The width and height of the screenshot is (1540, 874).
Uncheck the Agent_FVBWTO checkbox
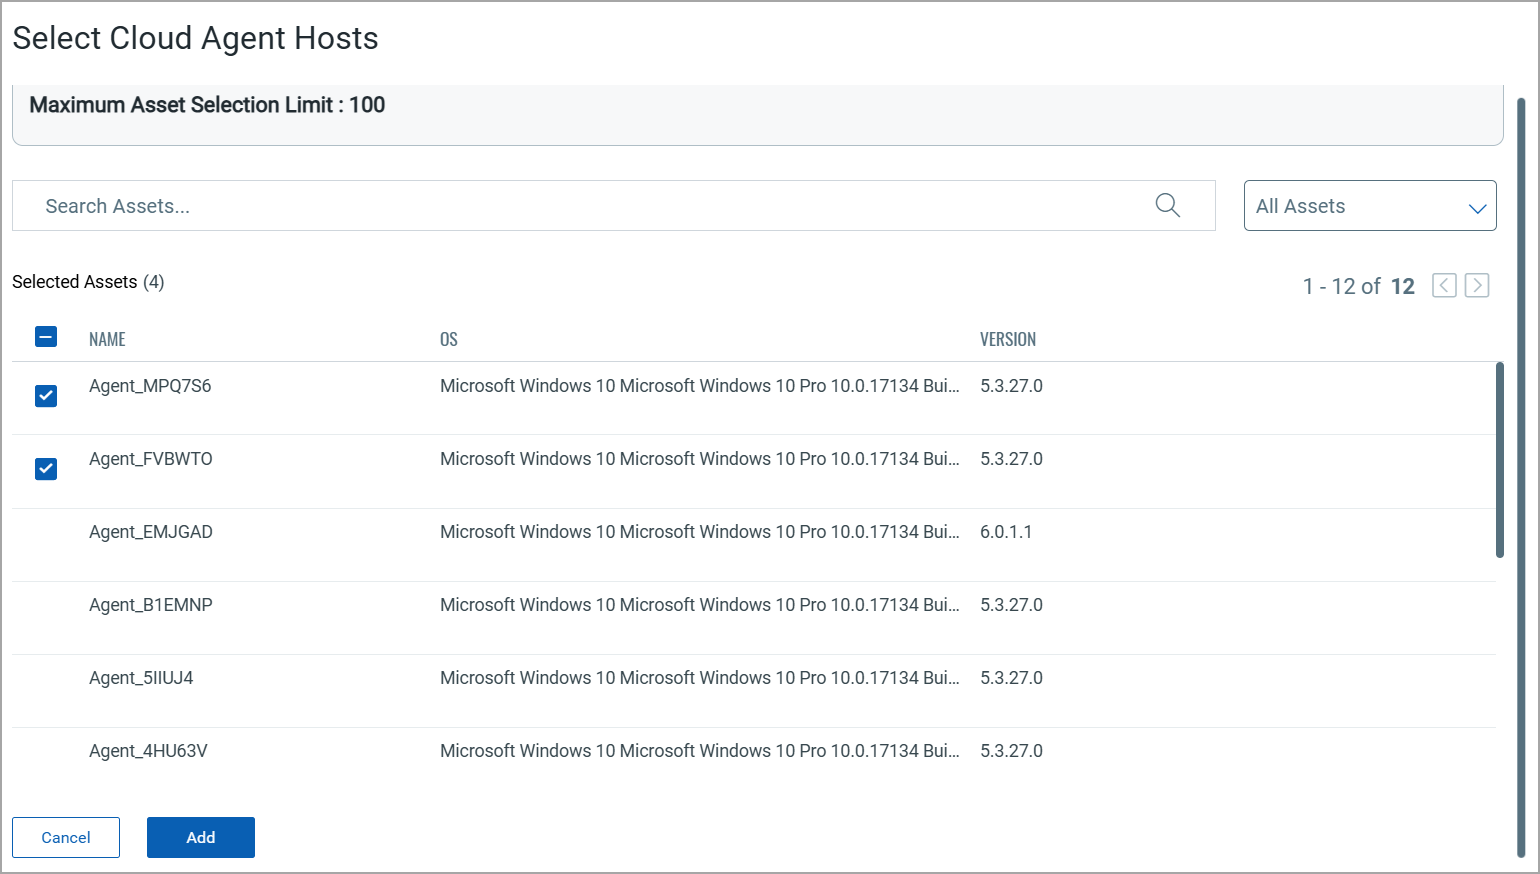pos(46,469)
